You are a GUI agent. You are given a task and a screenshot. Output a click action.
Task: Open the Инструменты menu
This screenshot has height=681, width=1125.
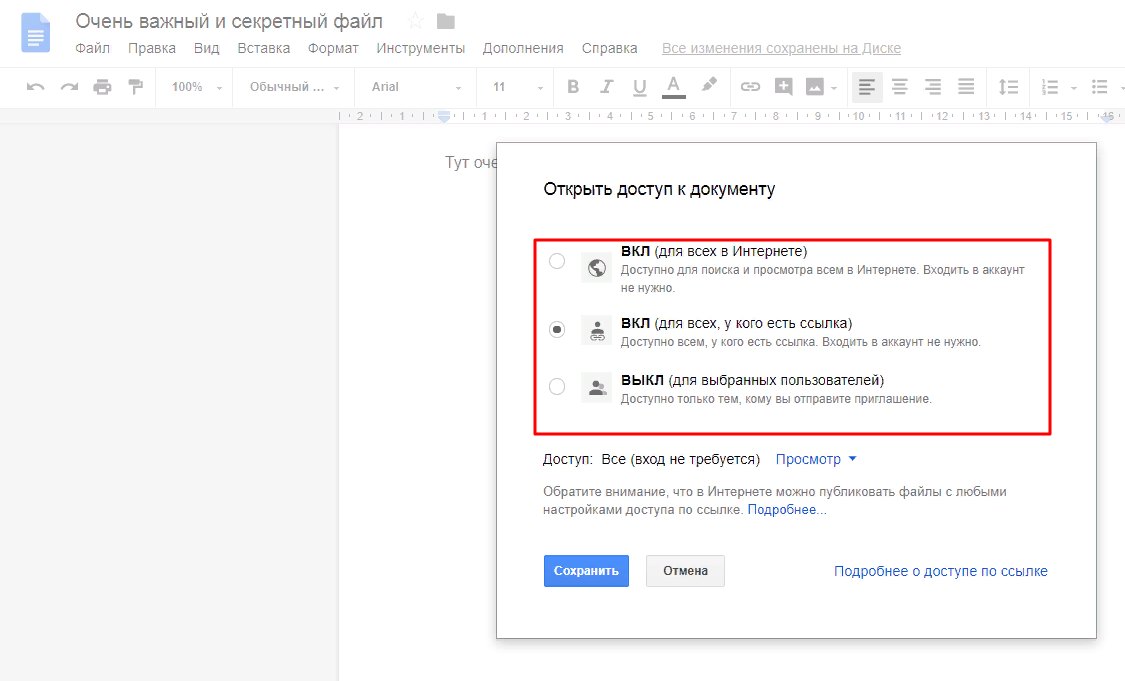tap(420, 48)
